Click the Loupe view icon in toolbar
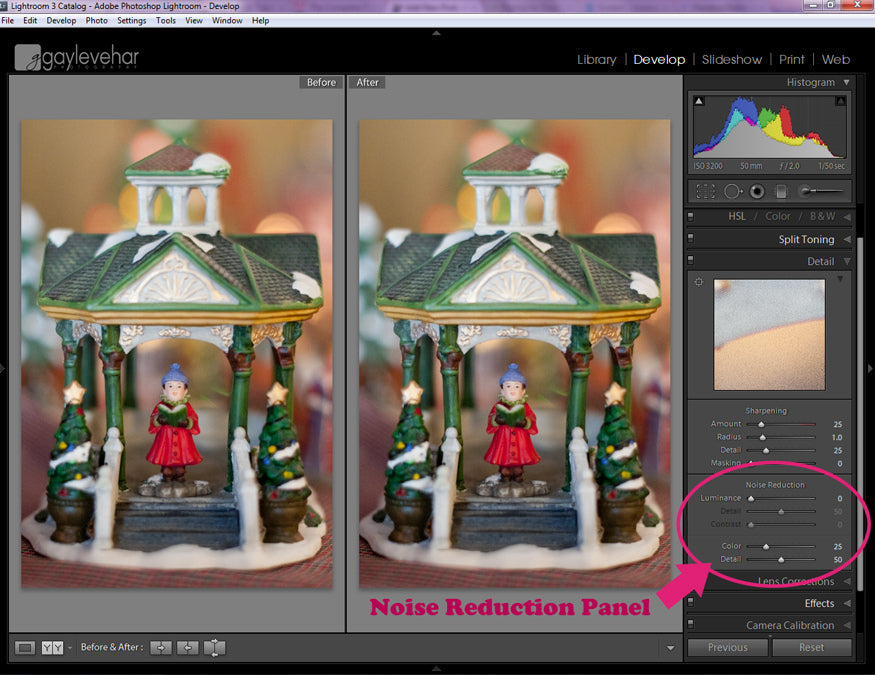 (x=26, y=648)
